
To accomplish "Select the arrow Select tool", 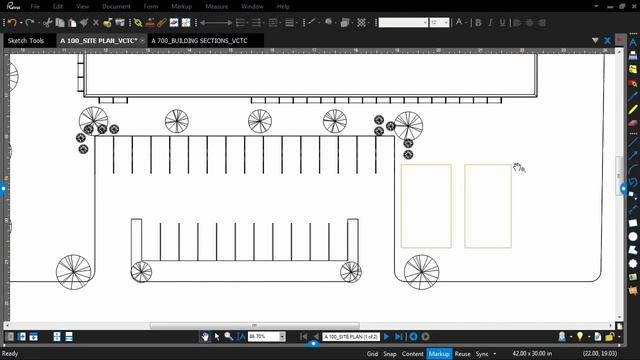I will pyautogui.click(x=217, y=336).
